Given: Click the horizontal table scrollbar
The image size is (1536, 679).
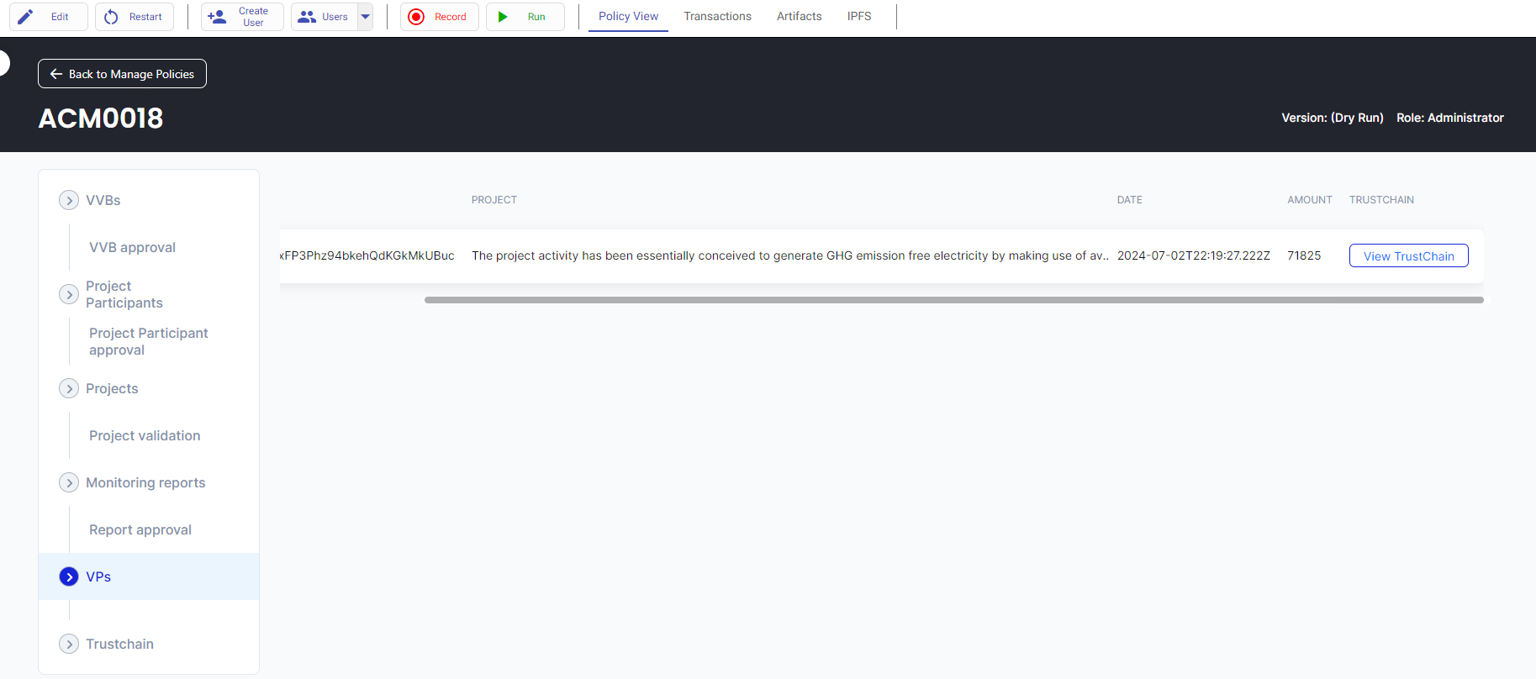Looking at the screenshot, I should pyautogui.click(x=953, y=299).
